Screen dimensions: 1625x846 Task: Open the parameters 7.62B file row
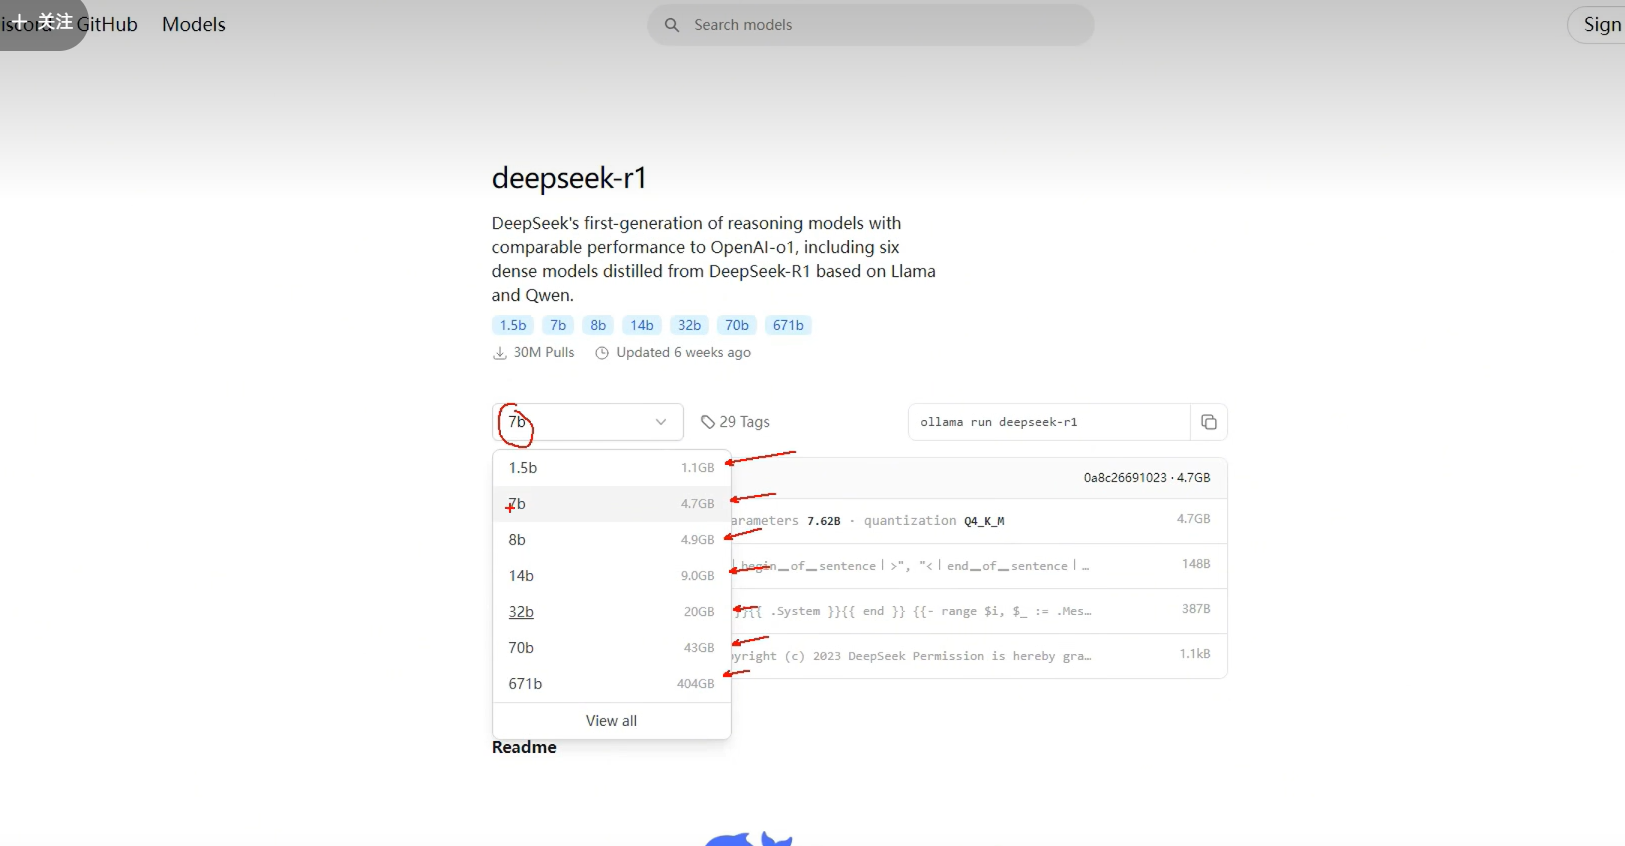click(x=979, y=521)
